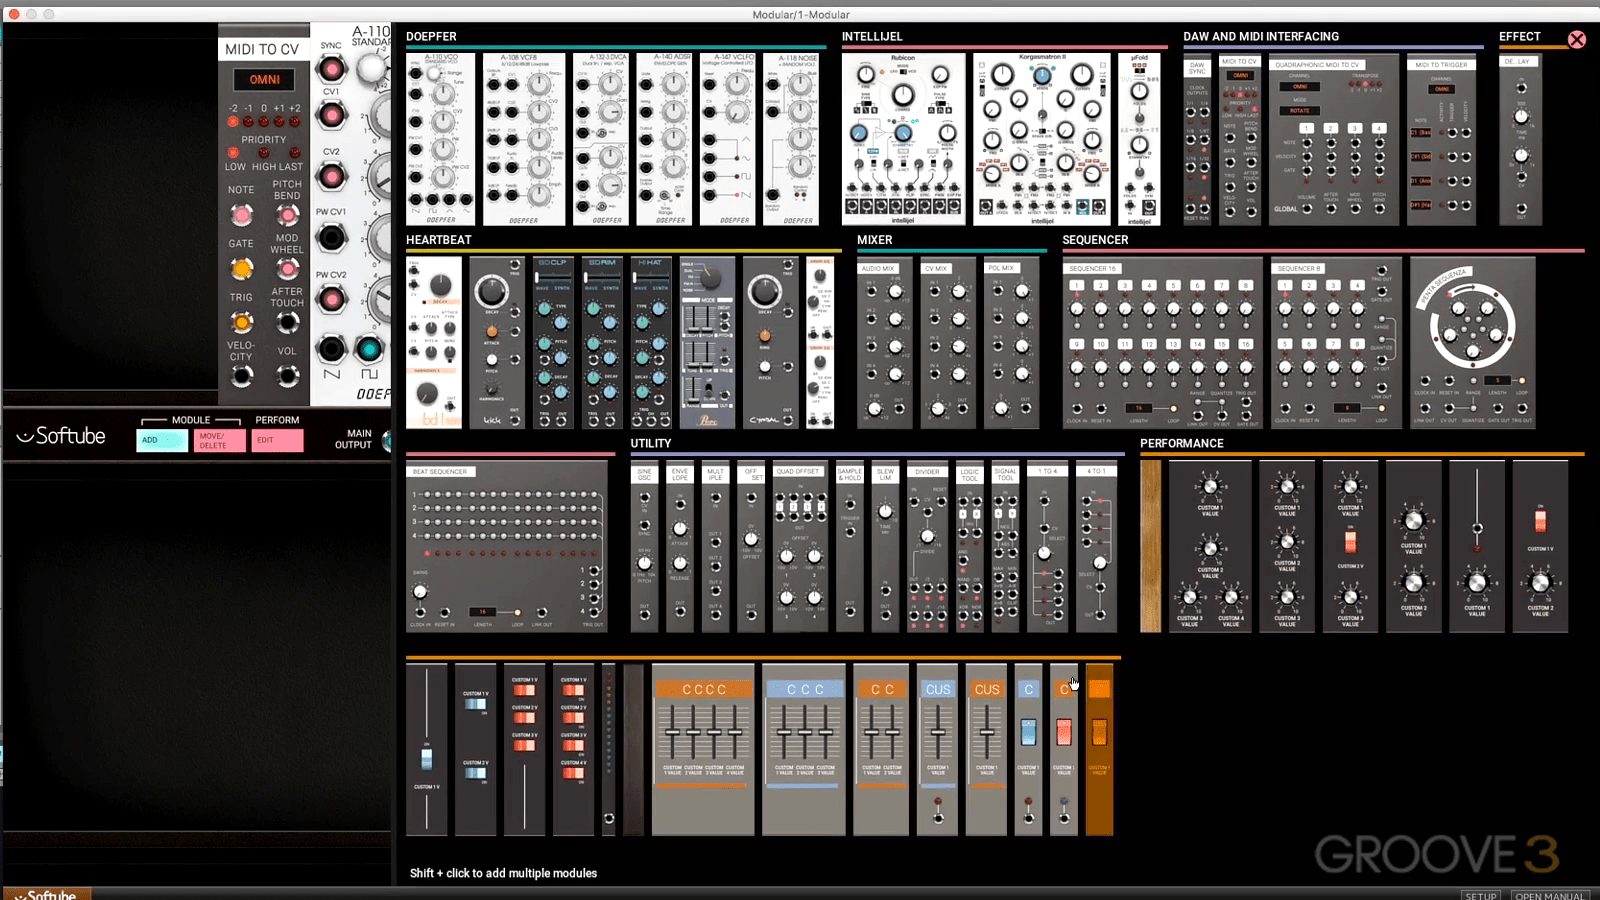Add the Quadraphonic MIDI to CV module

[x=1333, y=140]
